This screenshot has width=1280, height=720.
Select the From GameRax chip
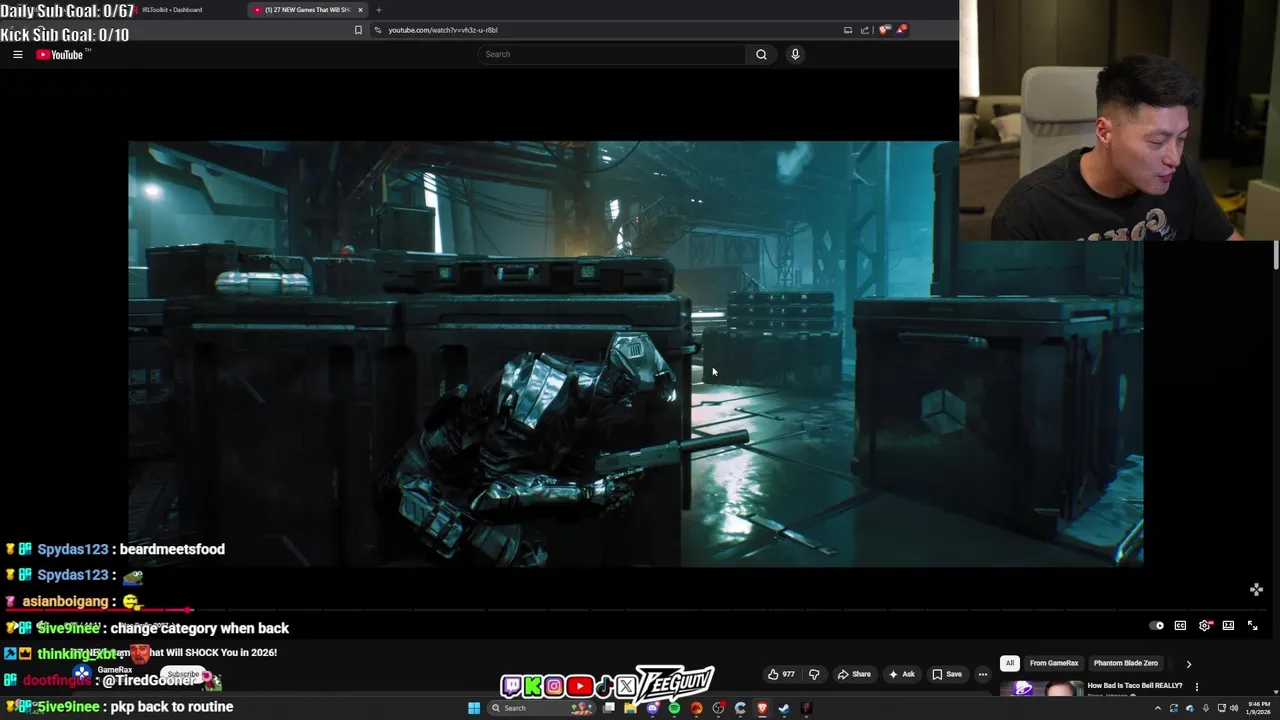(1054, 663)
